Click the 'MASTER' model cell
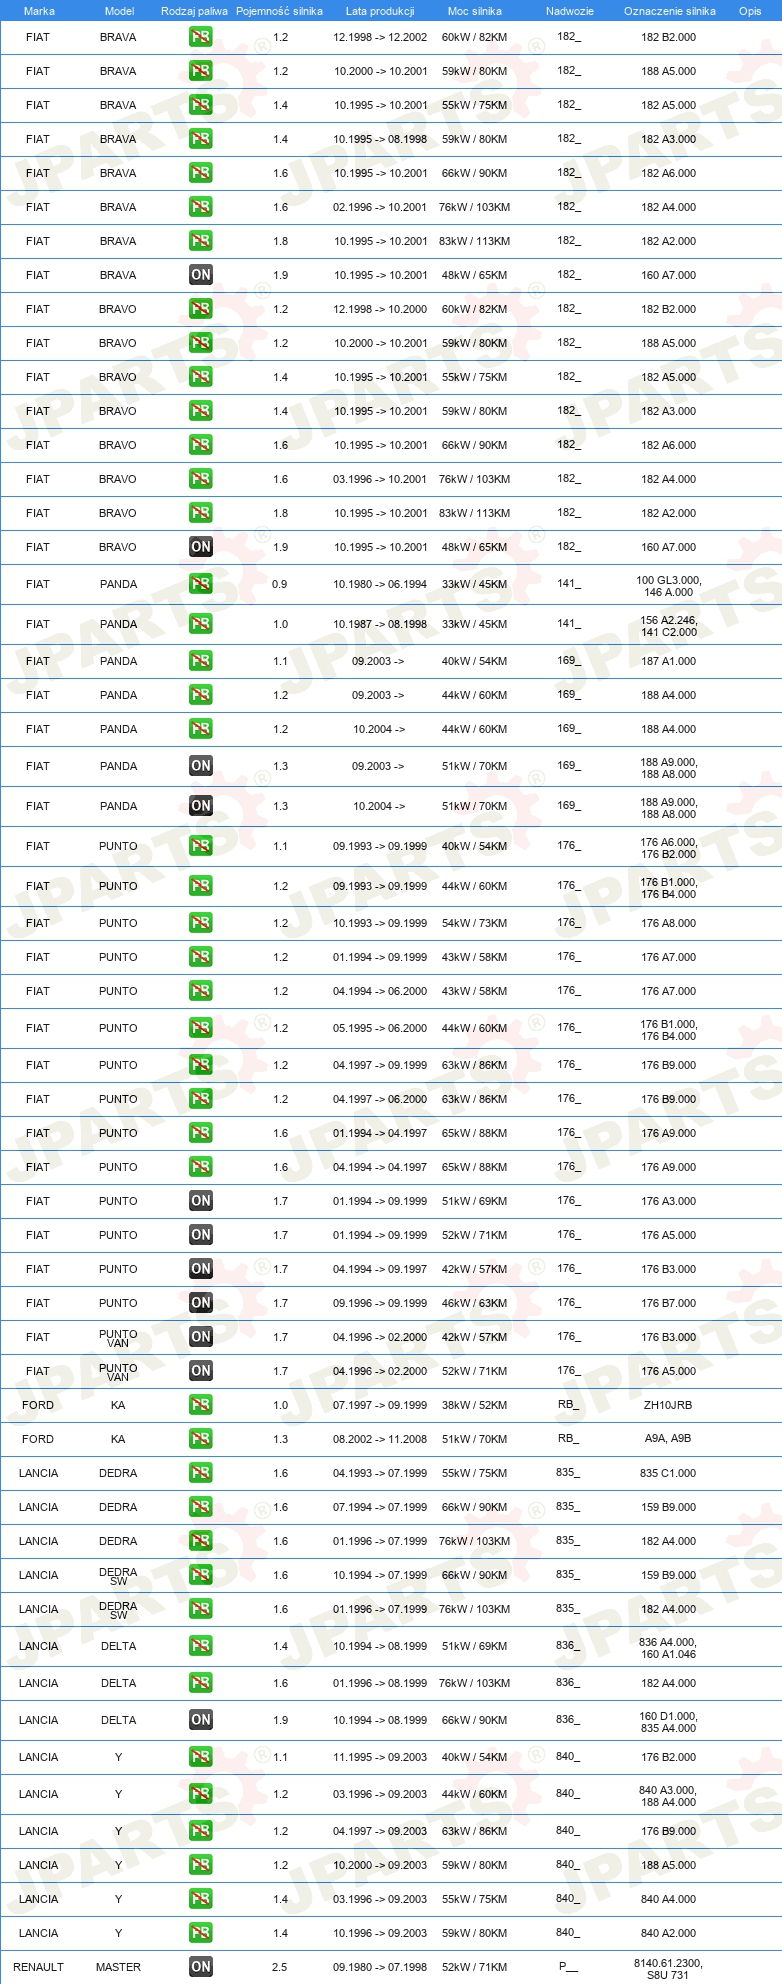This screenshot has width=782, height=1984. pos(118,1967)
